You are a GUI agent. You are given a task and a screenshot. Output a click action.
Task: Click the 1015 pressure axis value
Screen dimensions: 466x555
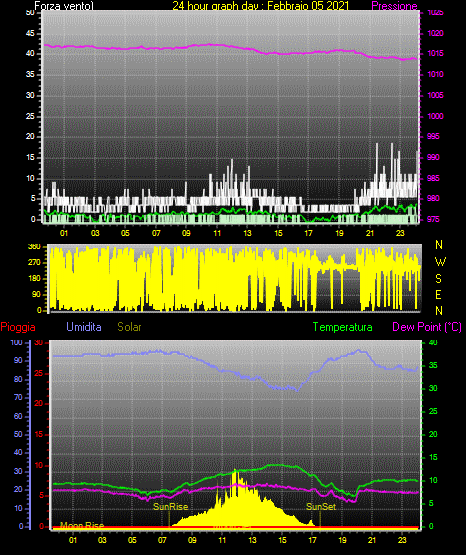435,53
